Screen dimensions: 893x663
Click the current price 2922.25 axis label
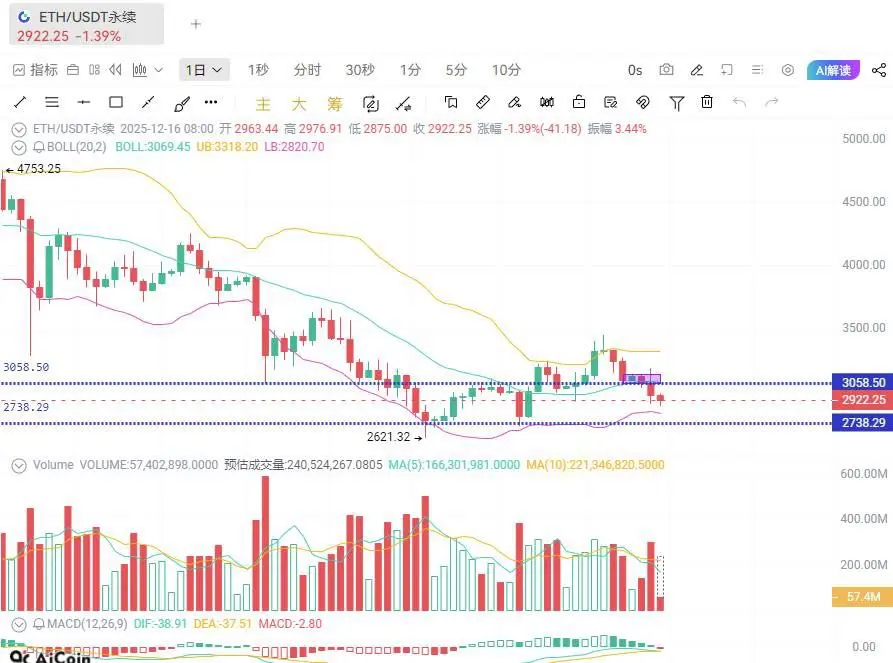(x=862, y=400)
